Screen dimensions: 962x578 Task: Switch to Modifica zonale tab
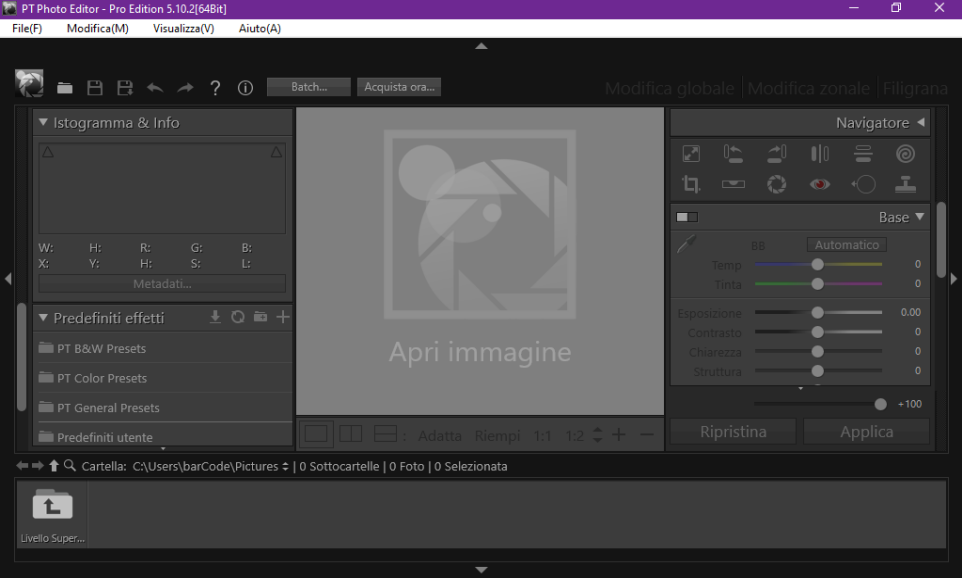coord(809,88)
